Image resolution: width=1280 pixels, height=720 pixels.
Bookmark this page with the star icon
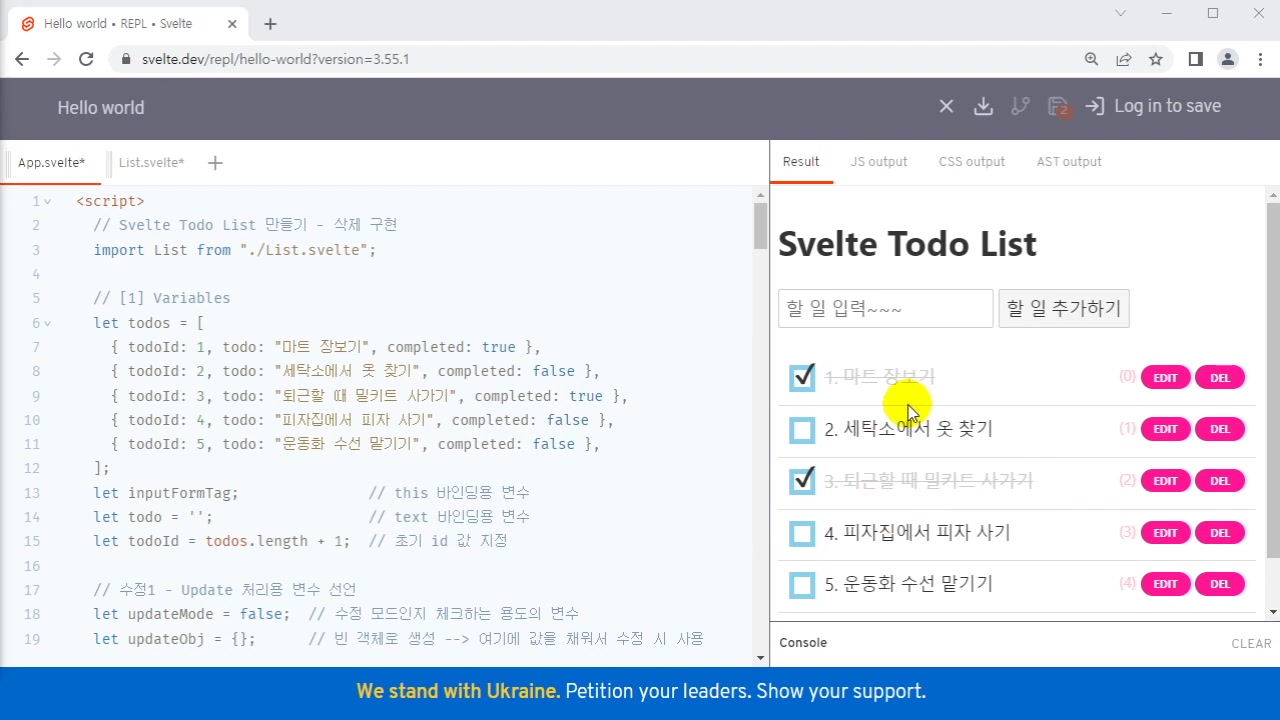coord(1156,59)
